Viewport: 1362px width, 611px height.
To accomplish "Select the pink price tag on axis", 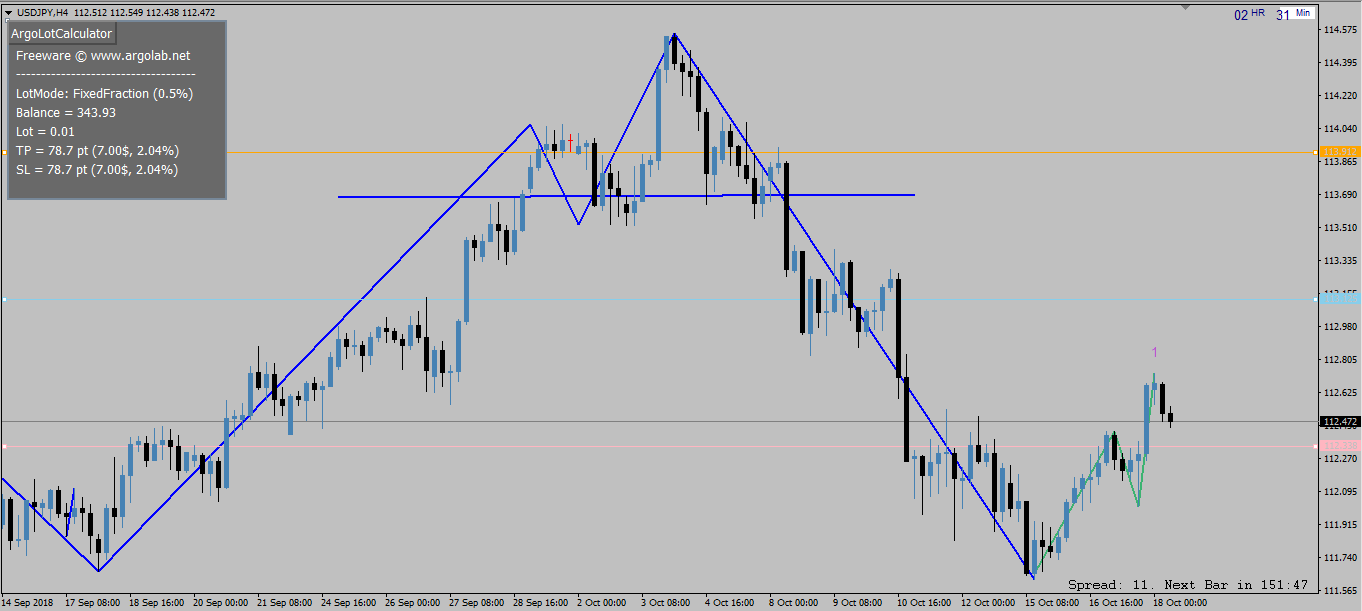I will click(1340, 446).
